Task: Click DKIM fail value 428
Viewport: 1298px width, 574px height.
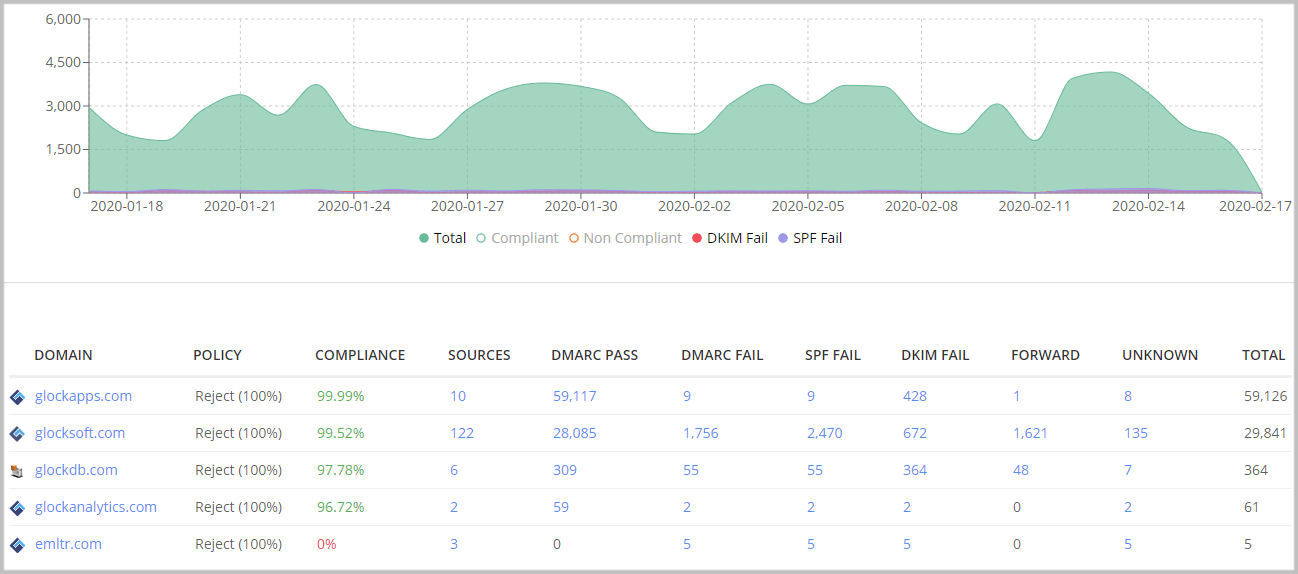Action: pyautogui.click(x=915, y=396)
